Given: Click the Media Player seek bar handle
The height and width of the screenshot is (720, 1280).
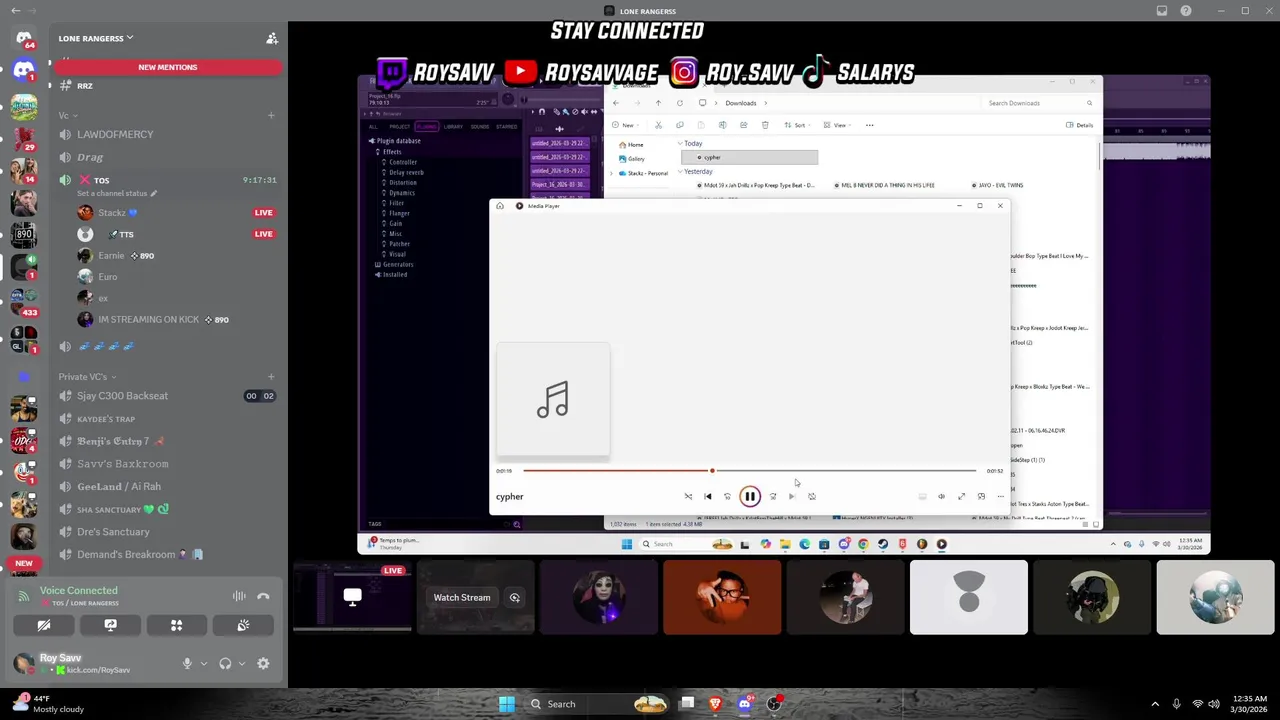Looking at the screenshot, I should (x=712, y=471).
